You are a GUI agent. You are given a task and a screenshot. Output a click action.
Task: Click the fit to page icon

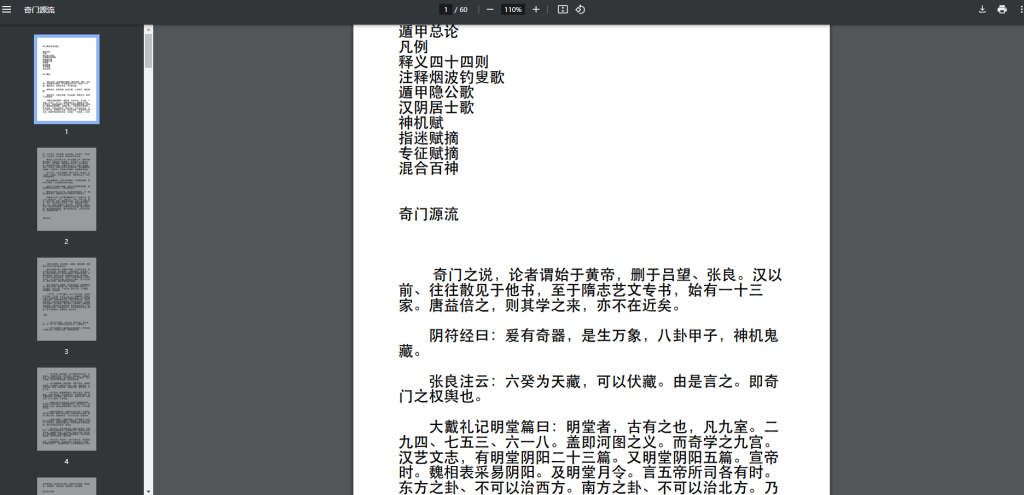pos(563,9)
